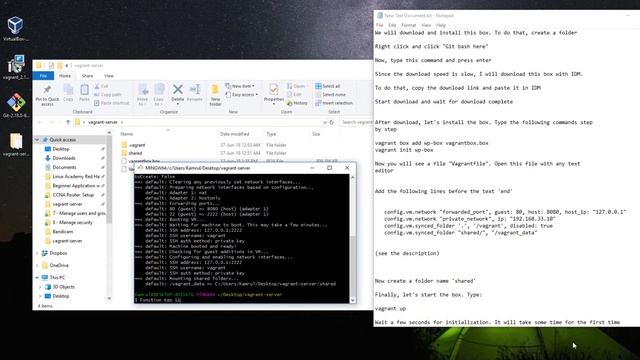The width and height of the screenshot is (640, 360).
Task: Click Paste shortcut in the Explorer ribbon
Action: 111,103
